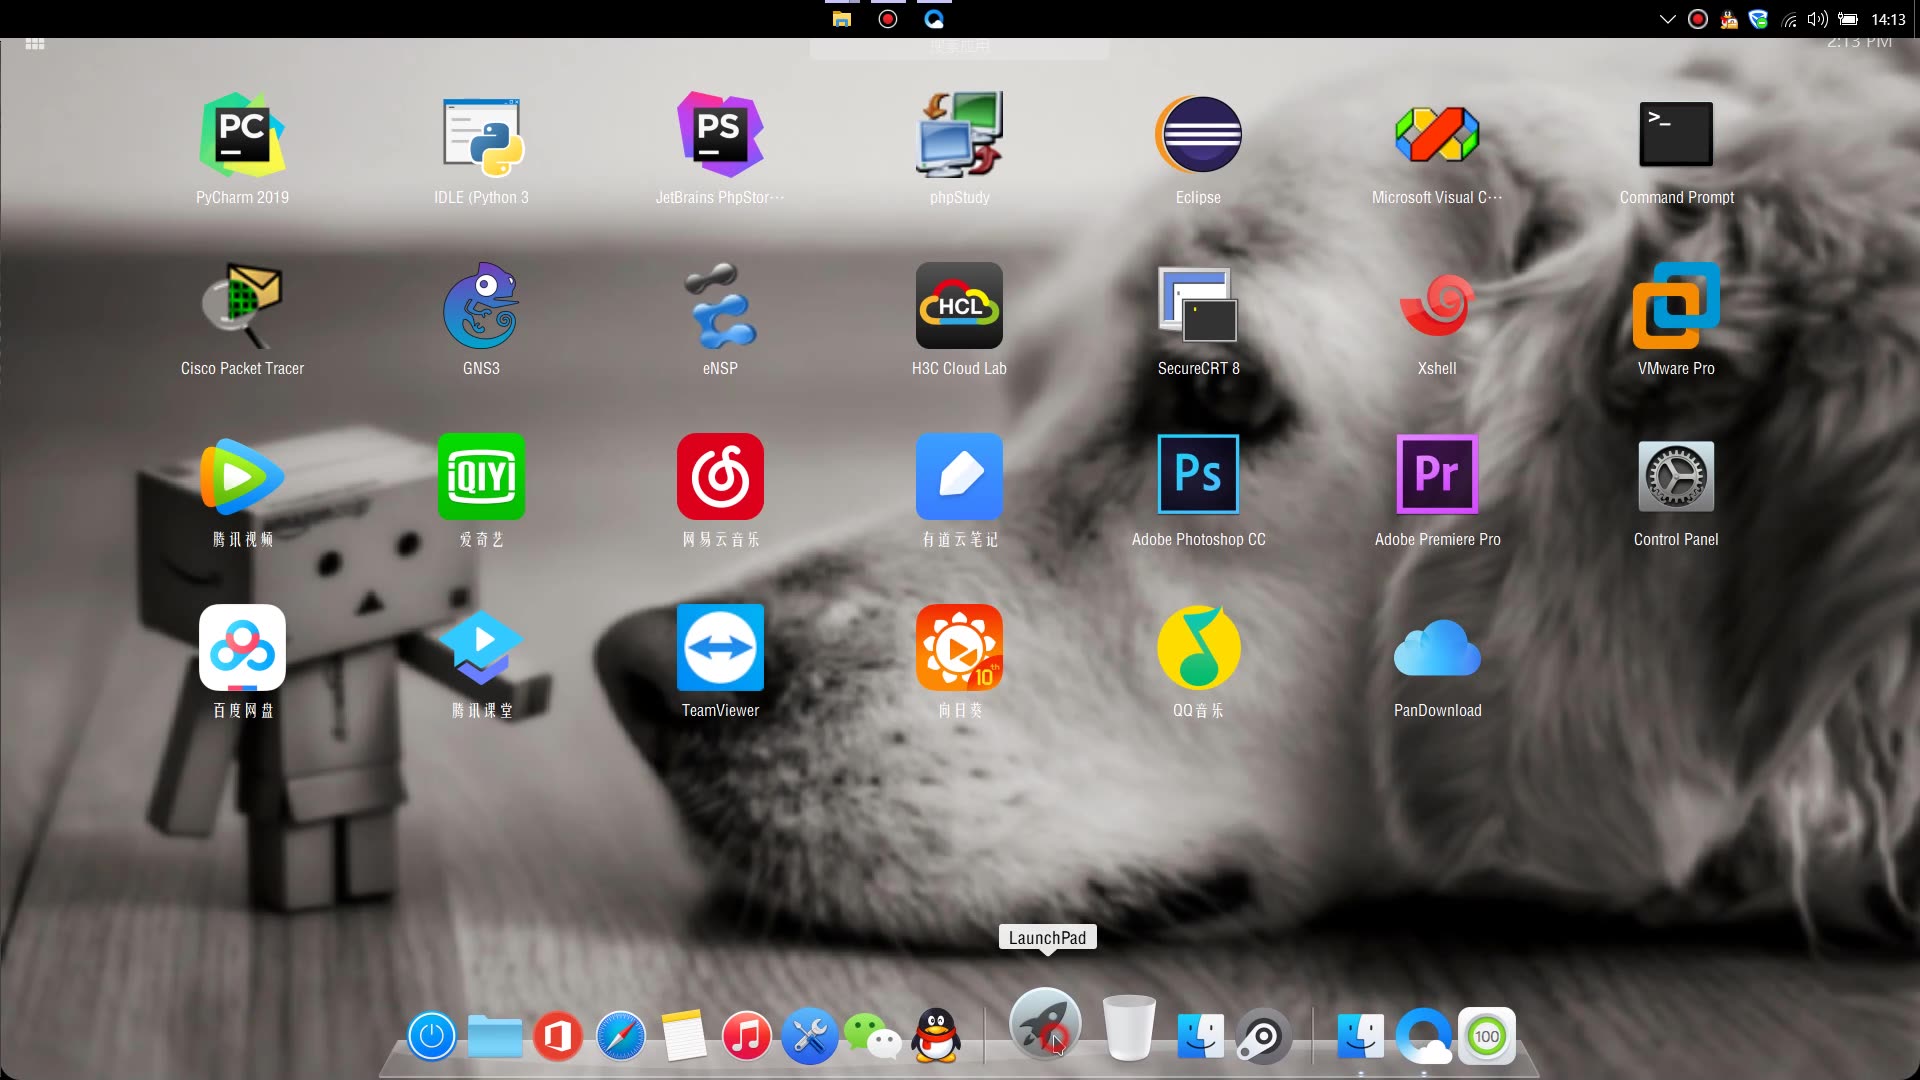Screen dimensions: 1920x1080
Task: Open Tencent Classroom (腾讯课堂)
Action: coord(481,648)
